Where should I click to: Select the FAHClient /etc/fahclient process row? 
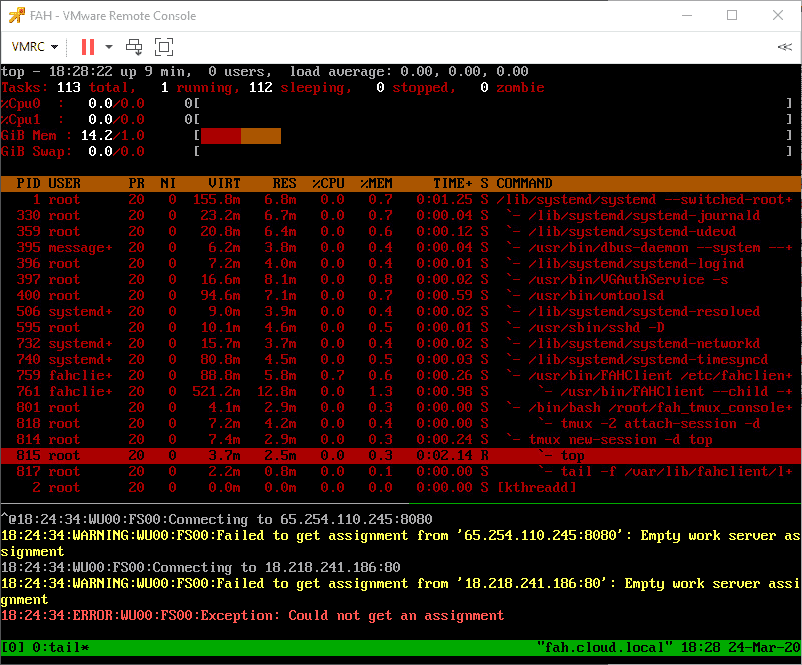pyautogui.click(x=400, y=375)
